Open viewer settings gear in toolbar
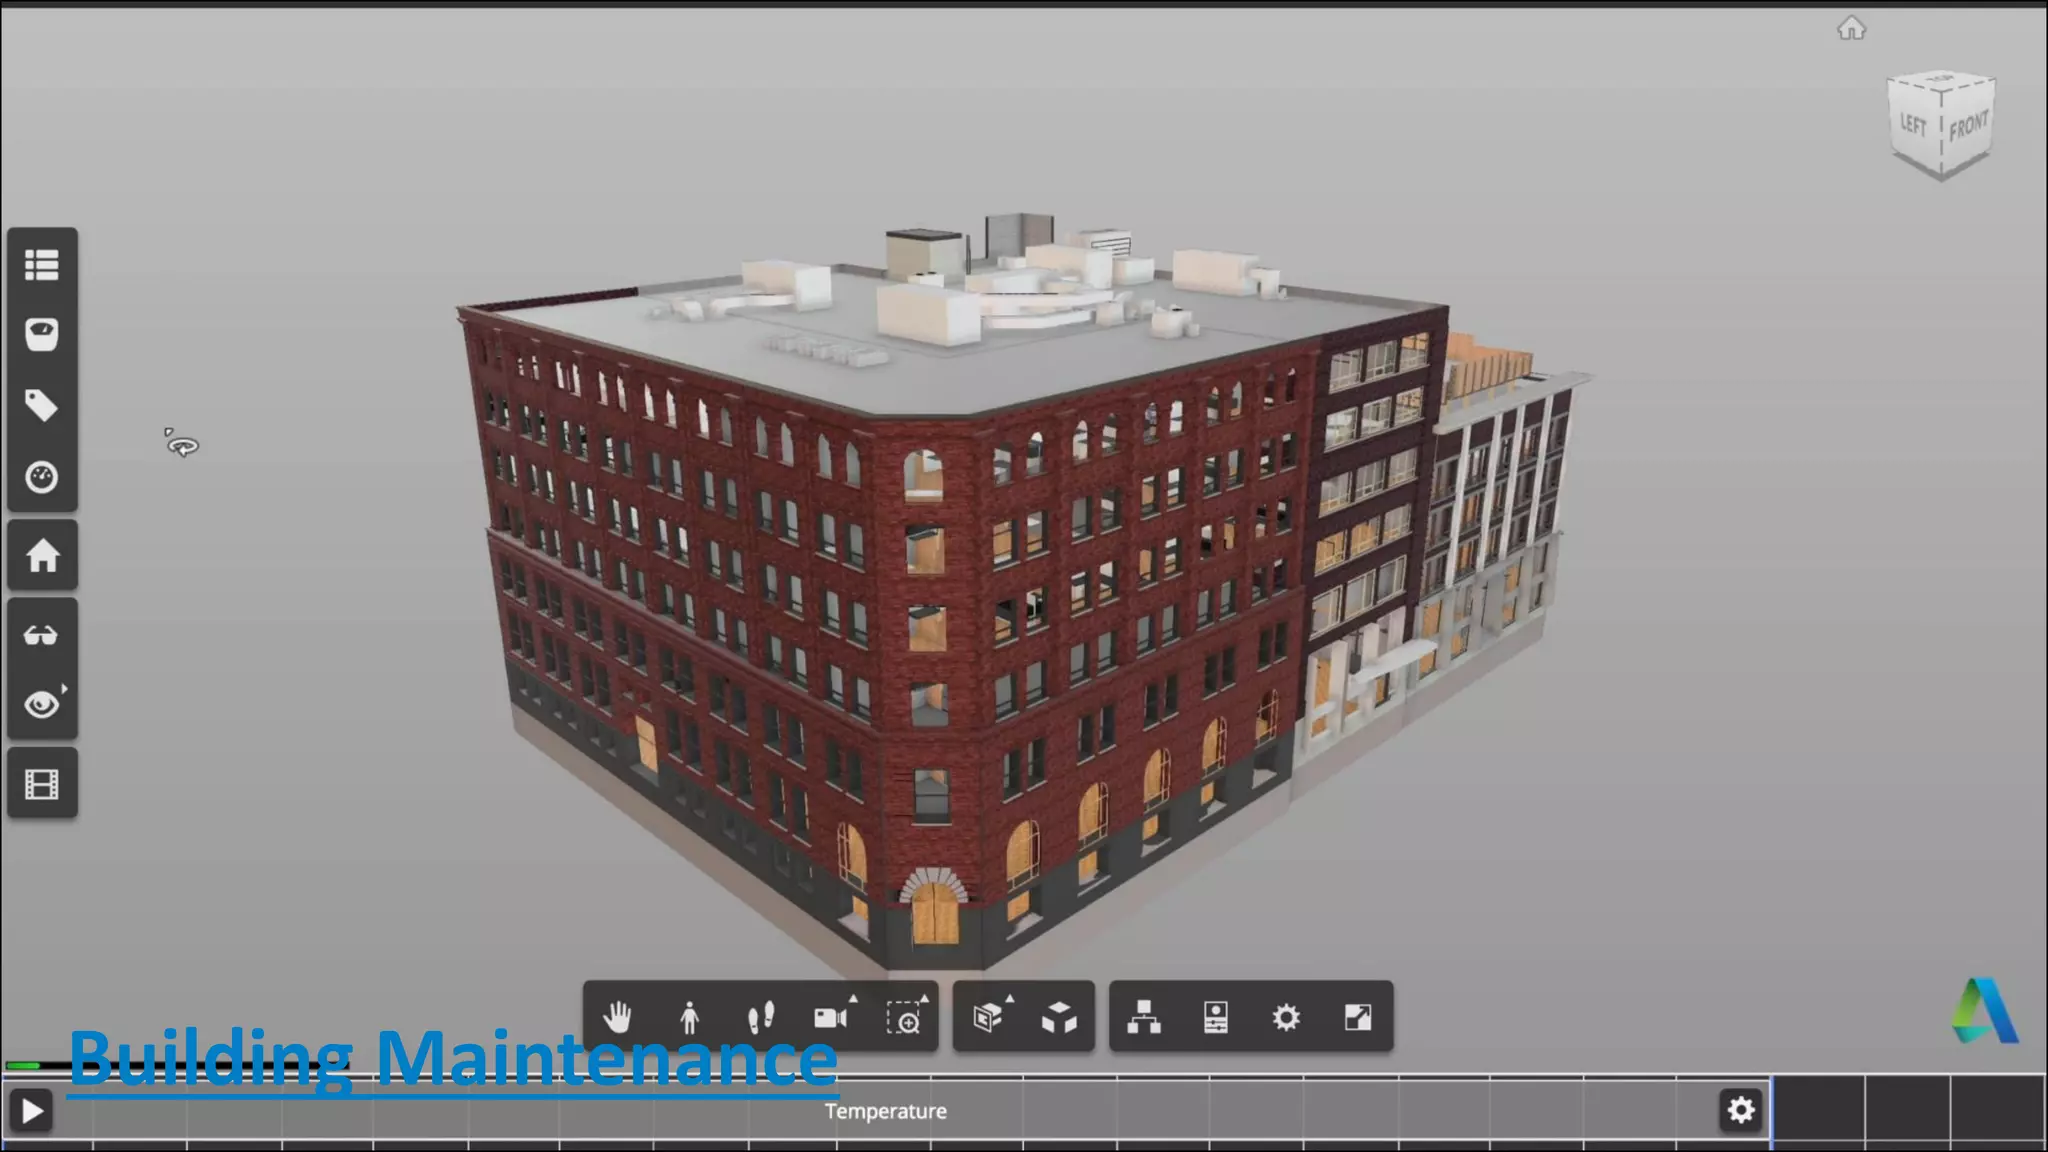2048x1152 pixels. 1286,1018
